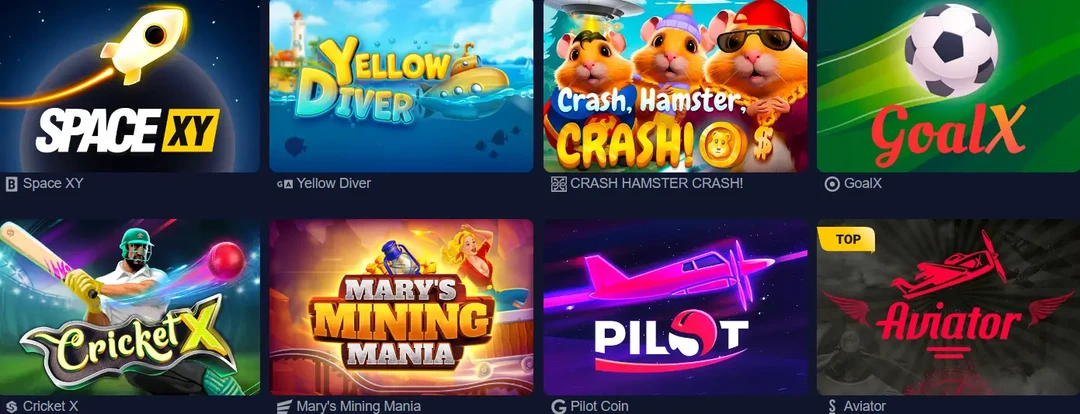1080x414 pixels.
Task: Click the TOP badge on Aviator
Action: (846, 240)
